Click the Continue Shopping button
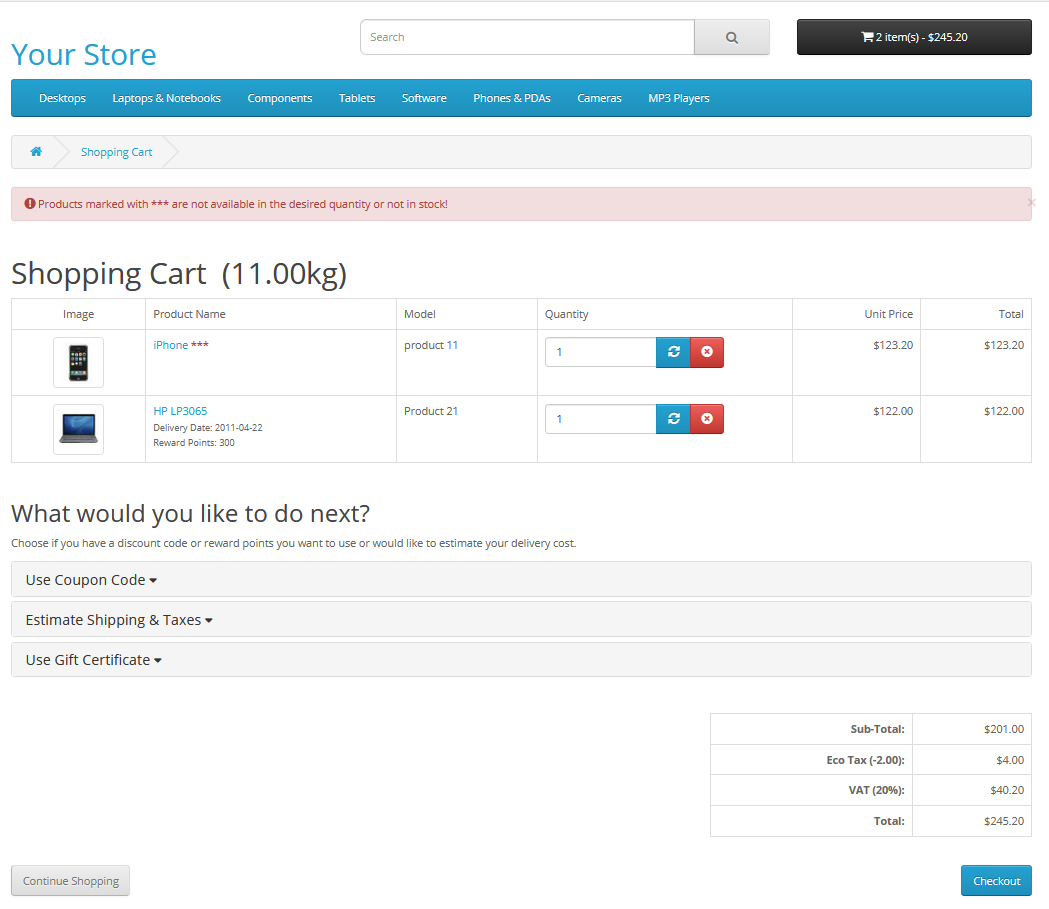 pos(70,881)
